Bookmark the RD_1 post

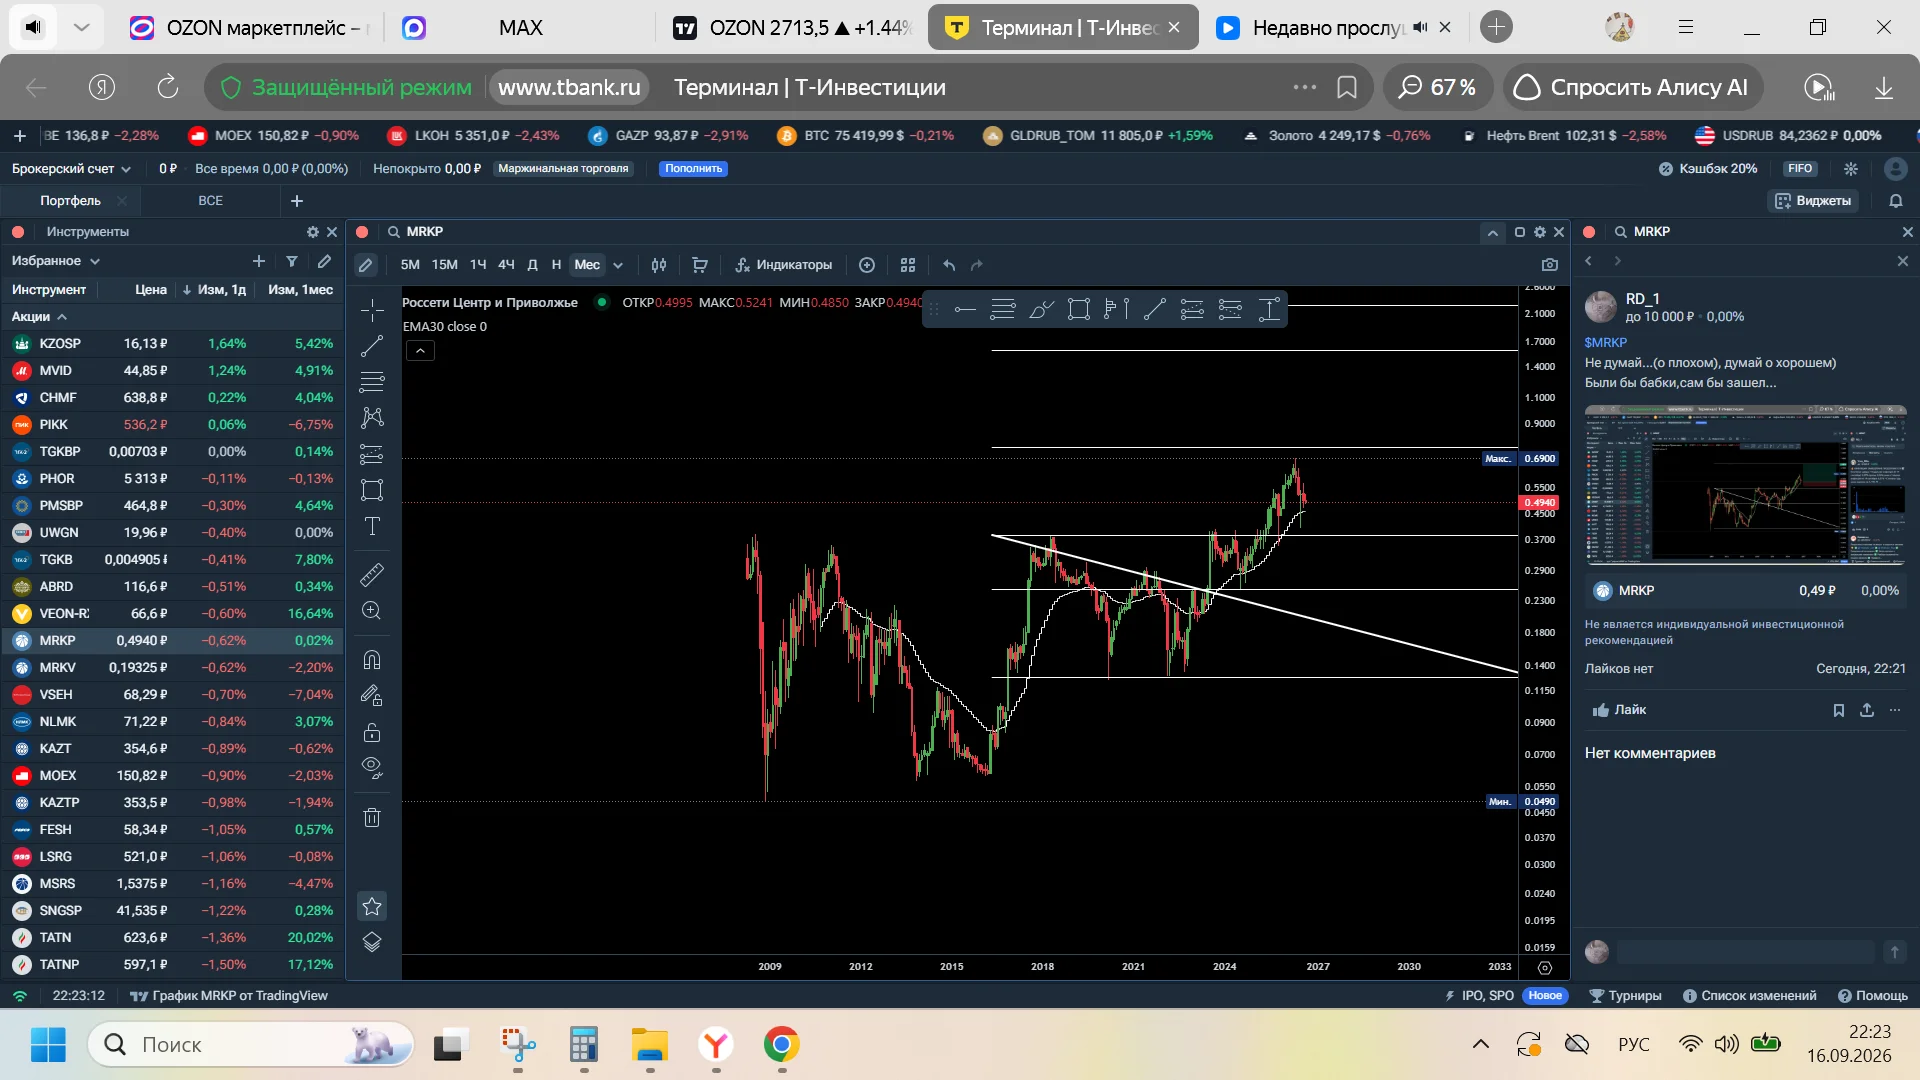coord(1838,710)
